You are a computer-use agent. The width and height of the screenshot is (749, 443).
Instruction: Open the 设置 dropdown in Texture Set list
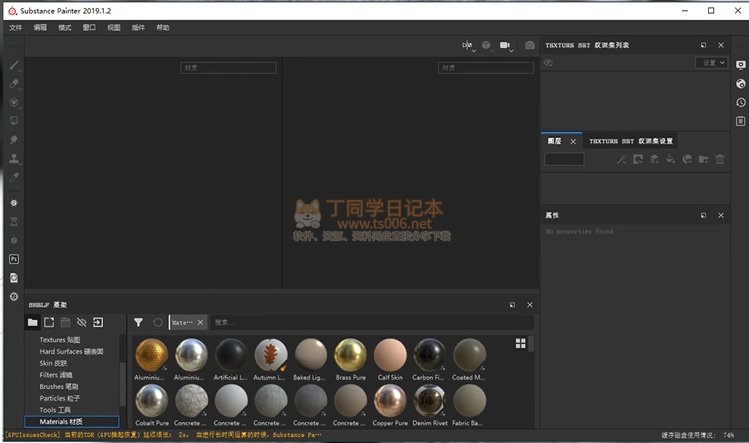pyautogui.click(x=712, y=63)
